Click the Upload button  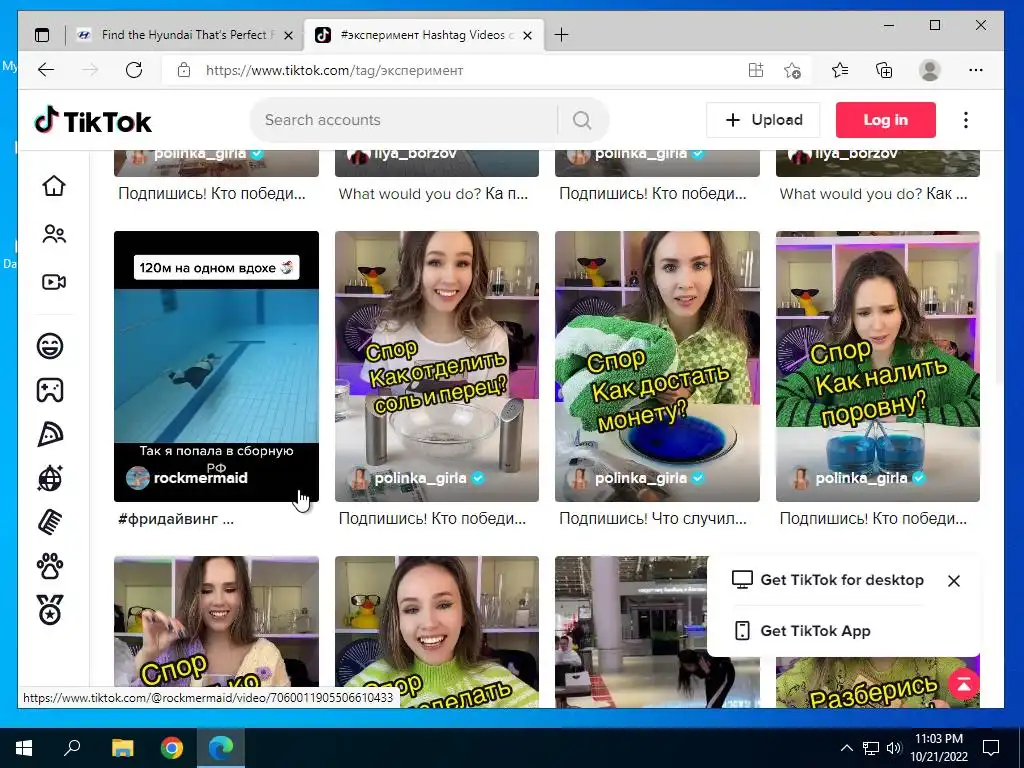(763, 120)
